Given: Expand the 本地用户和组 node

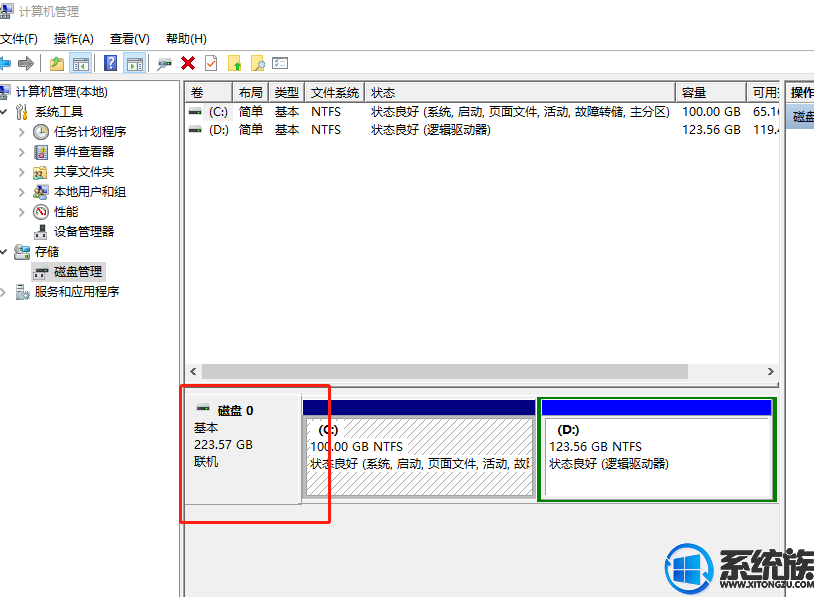Looking at the screenshot, I should (21, 192).
